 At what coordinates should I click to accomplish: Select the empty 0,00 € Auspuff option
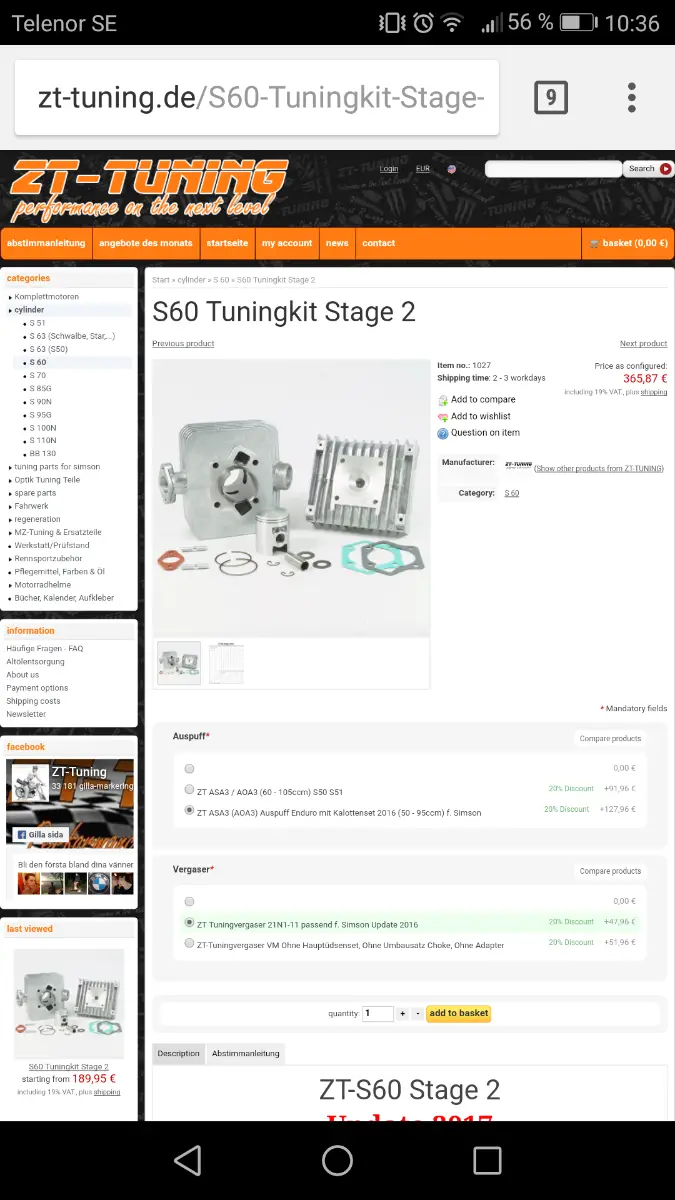190,768
